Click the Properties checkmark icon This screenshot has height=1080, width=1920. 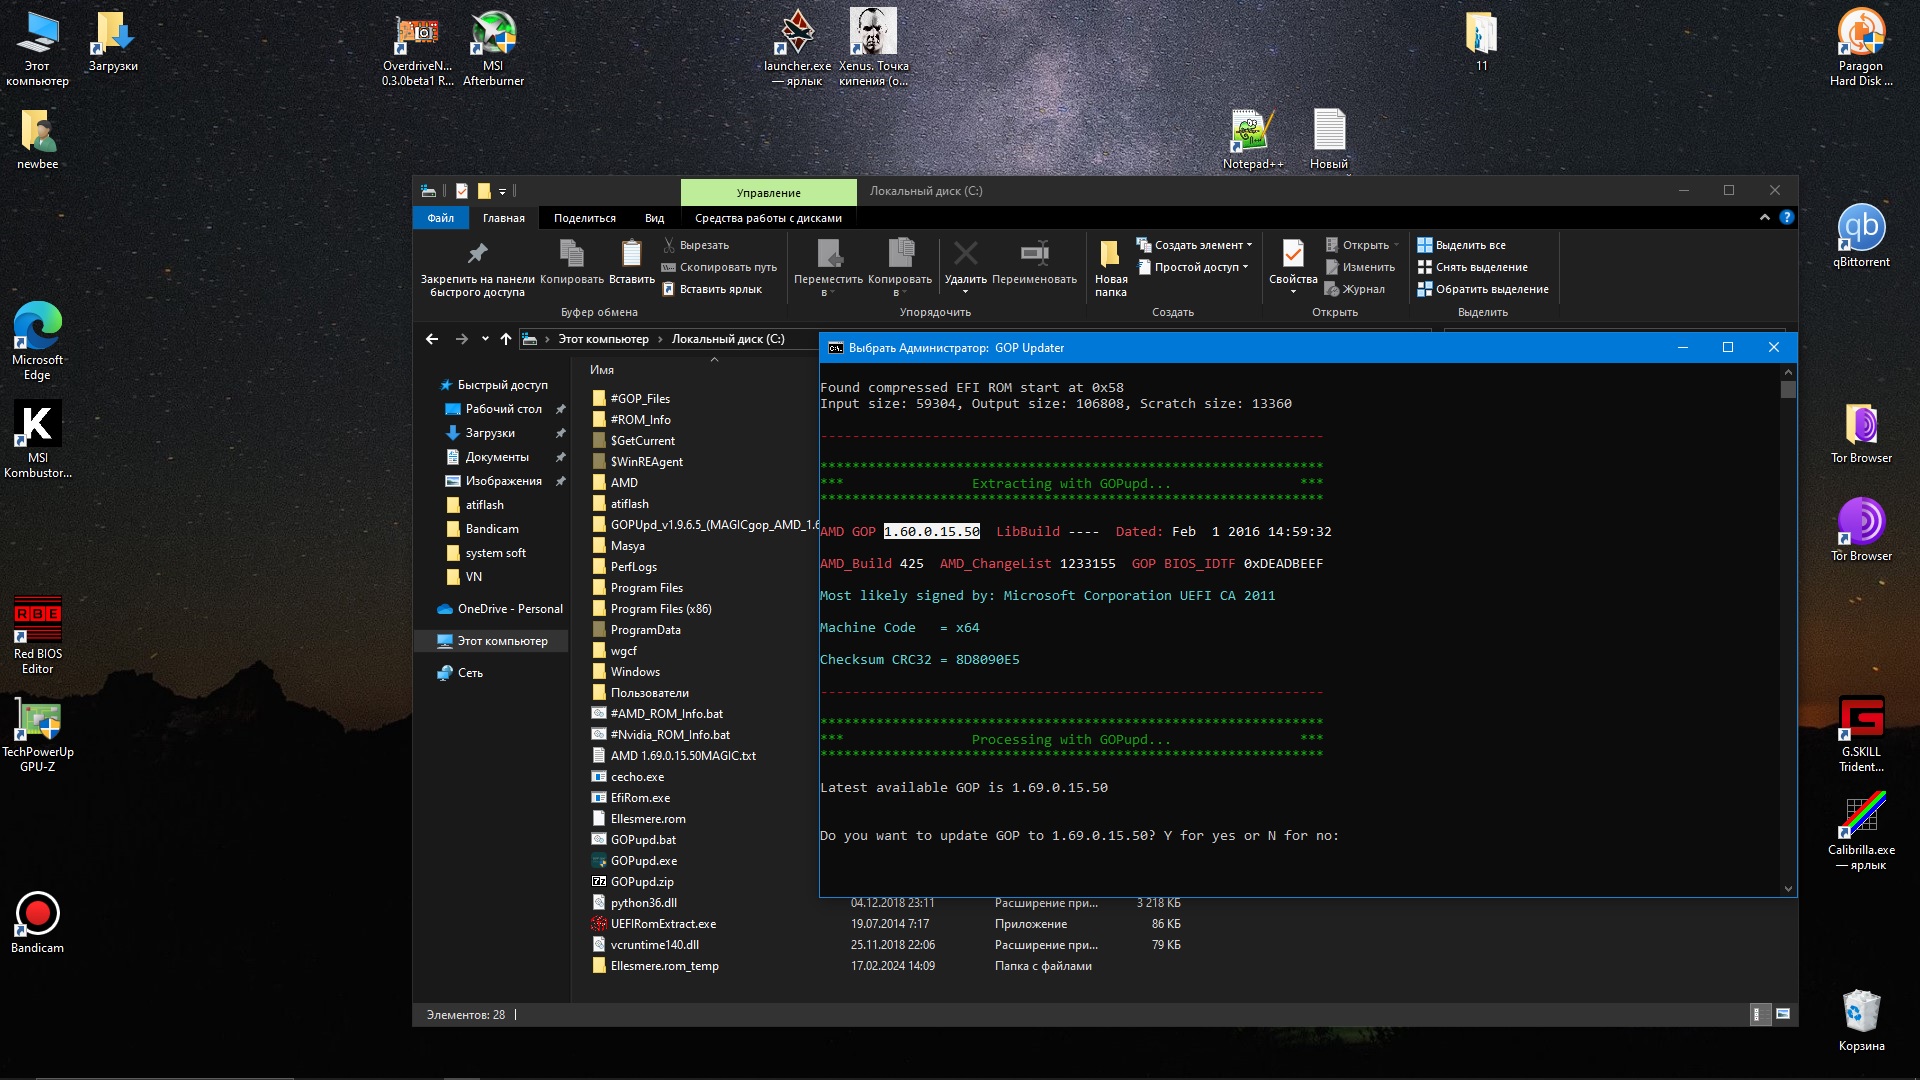point(1292,254)
